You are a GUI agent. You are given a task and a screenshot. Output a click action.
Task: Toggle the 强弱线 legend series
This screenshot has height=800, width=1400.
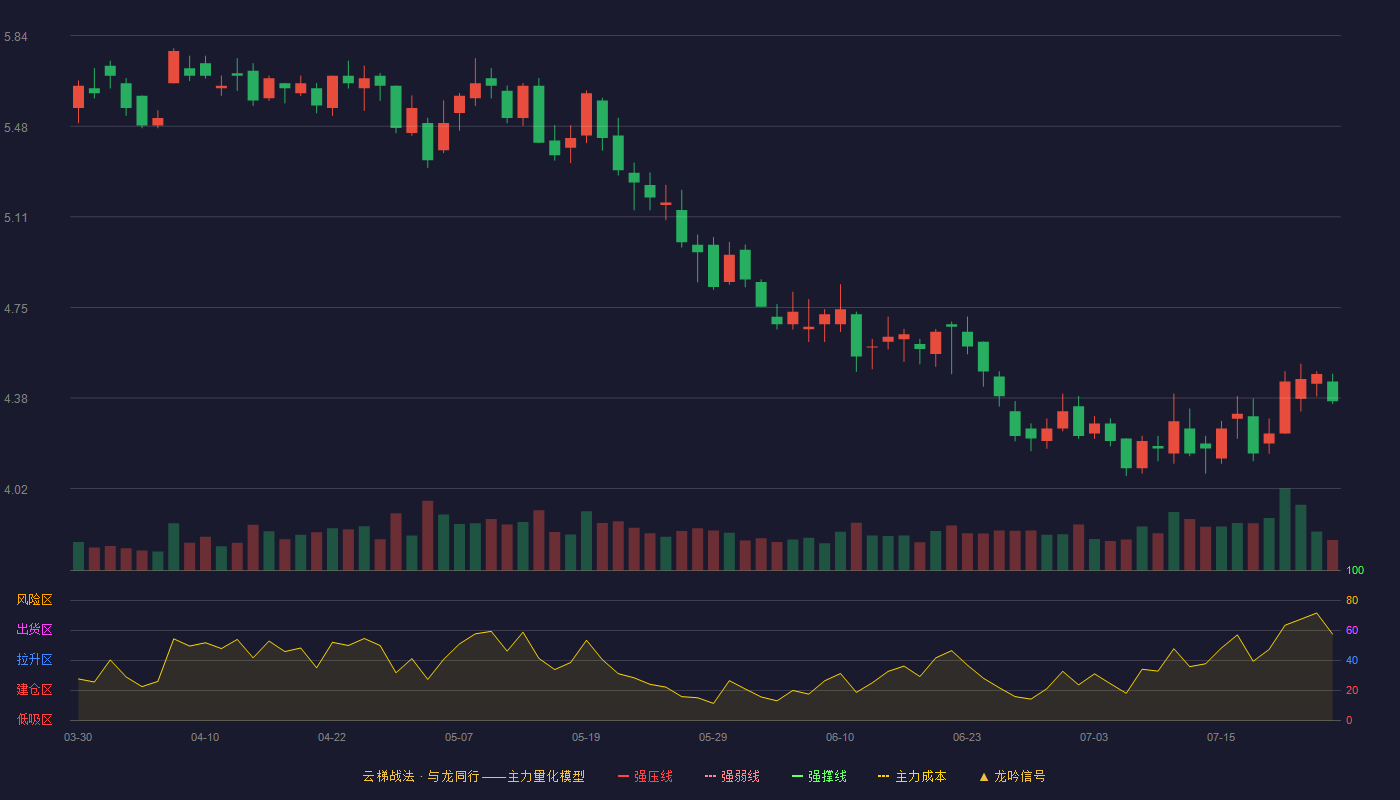point(732,776)
